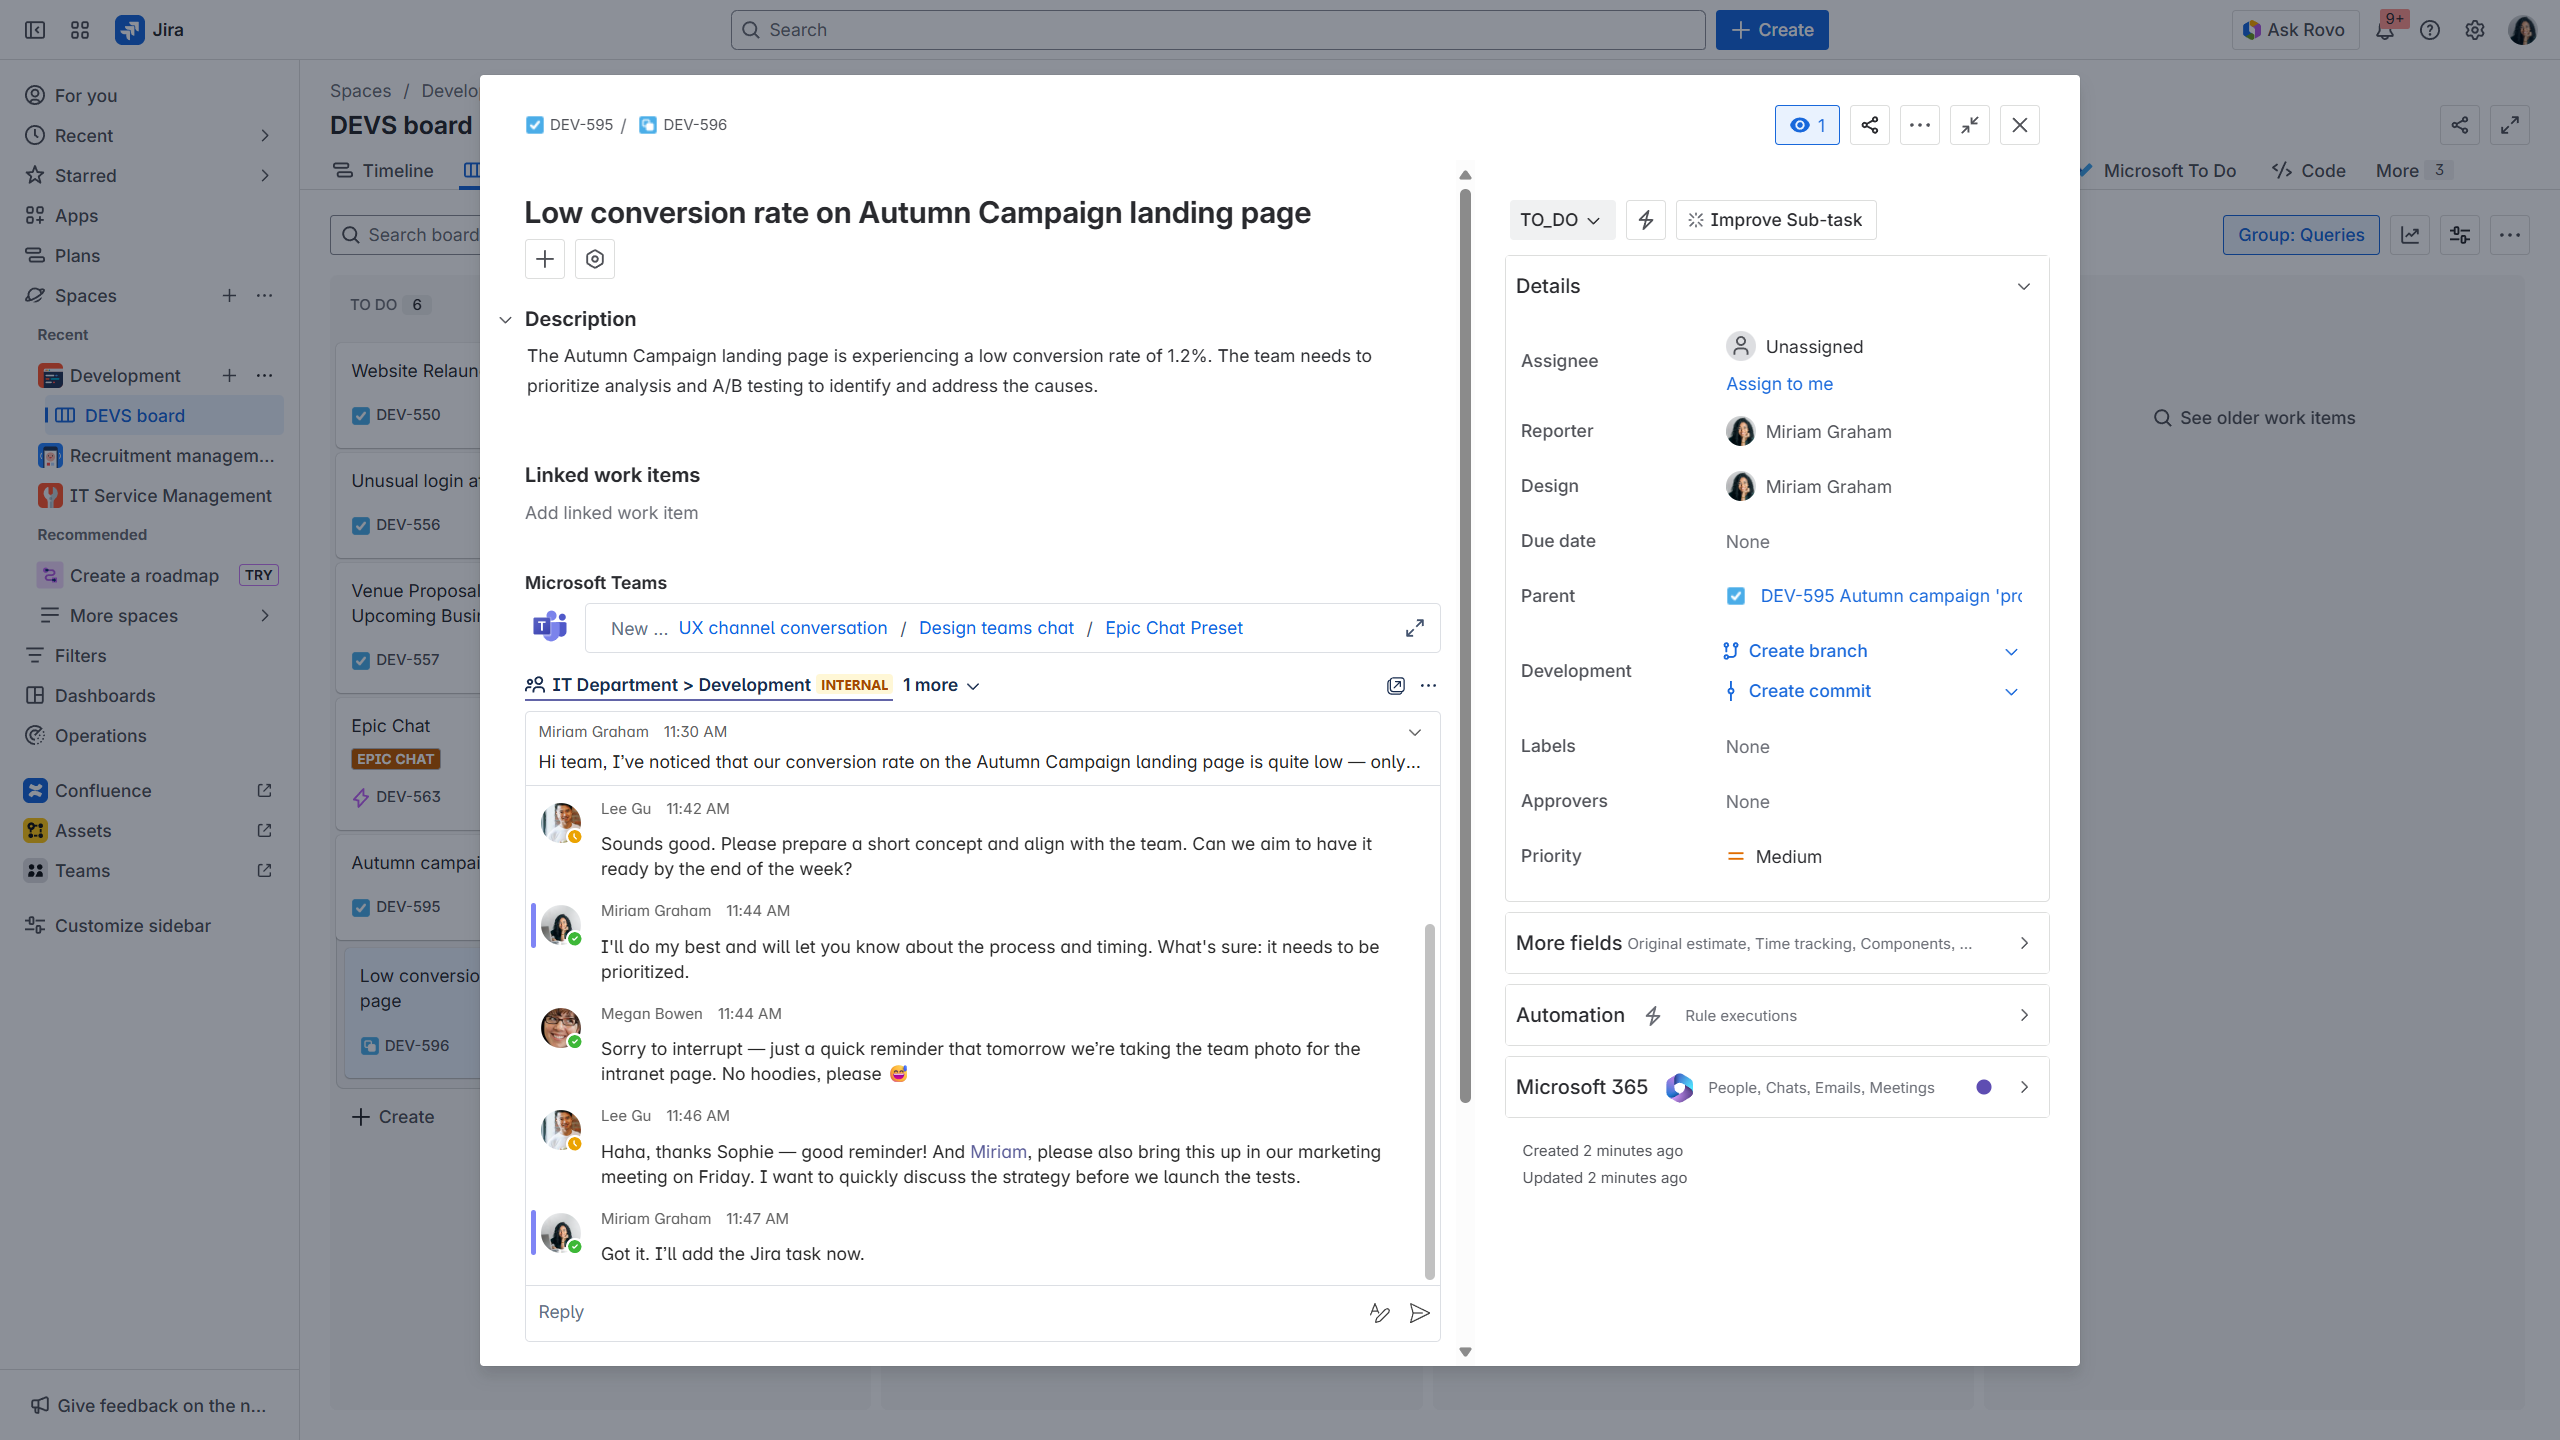Image resolution: width=2560 pixels, height=1440 pixels.
Task: Click the Assign to me link
Action: point(1779,384)
